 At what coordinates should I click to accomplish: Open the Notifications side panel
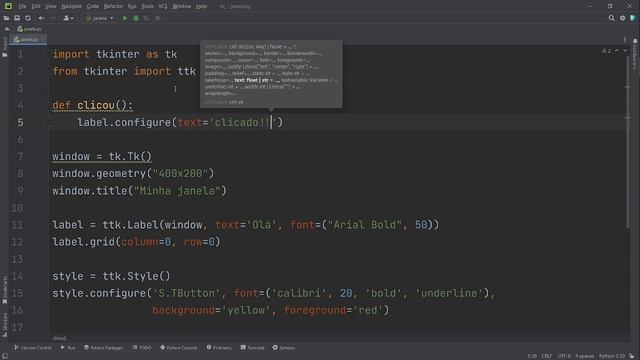[x=635, y=54]
